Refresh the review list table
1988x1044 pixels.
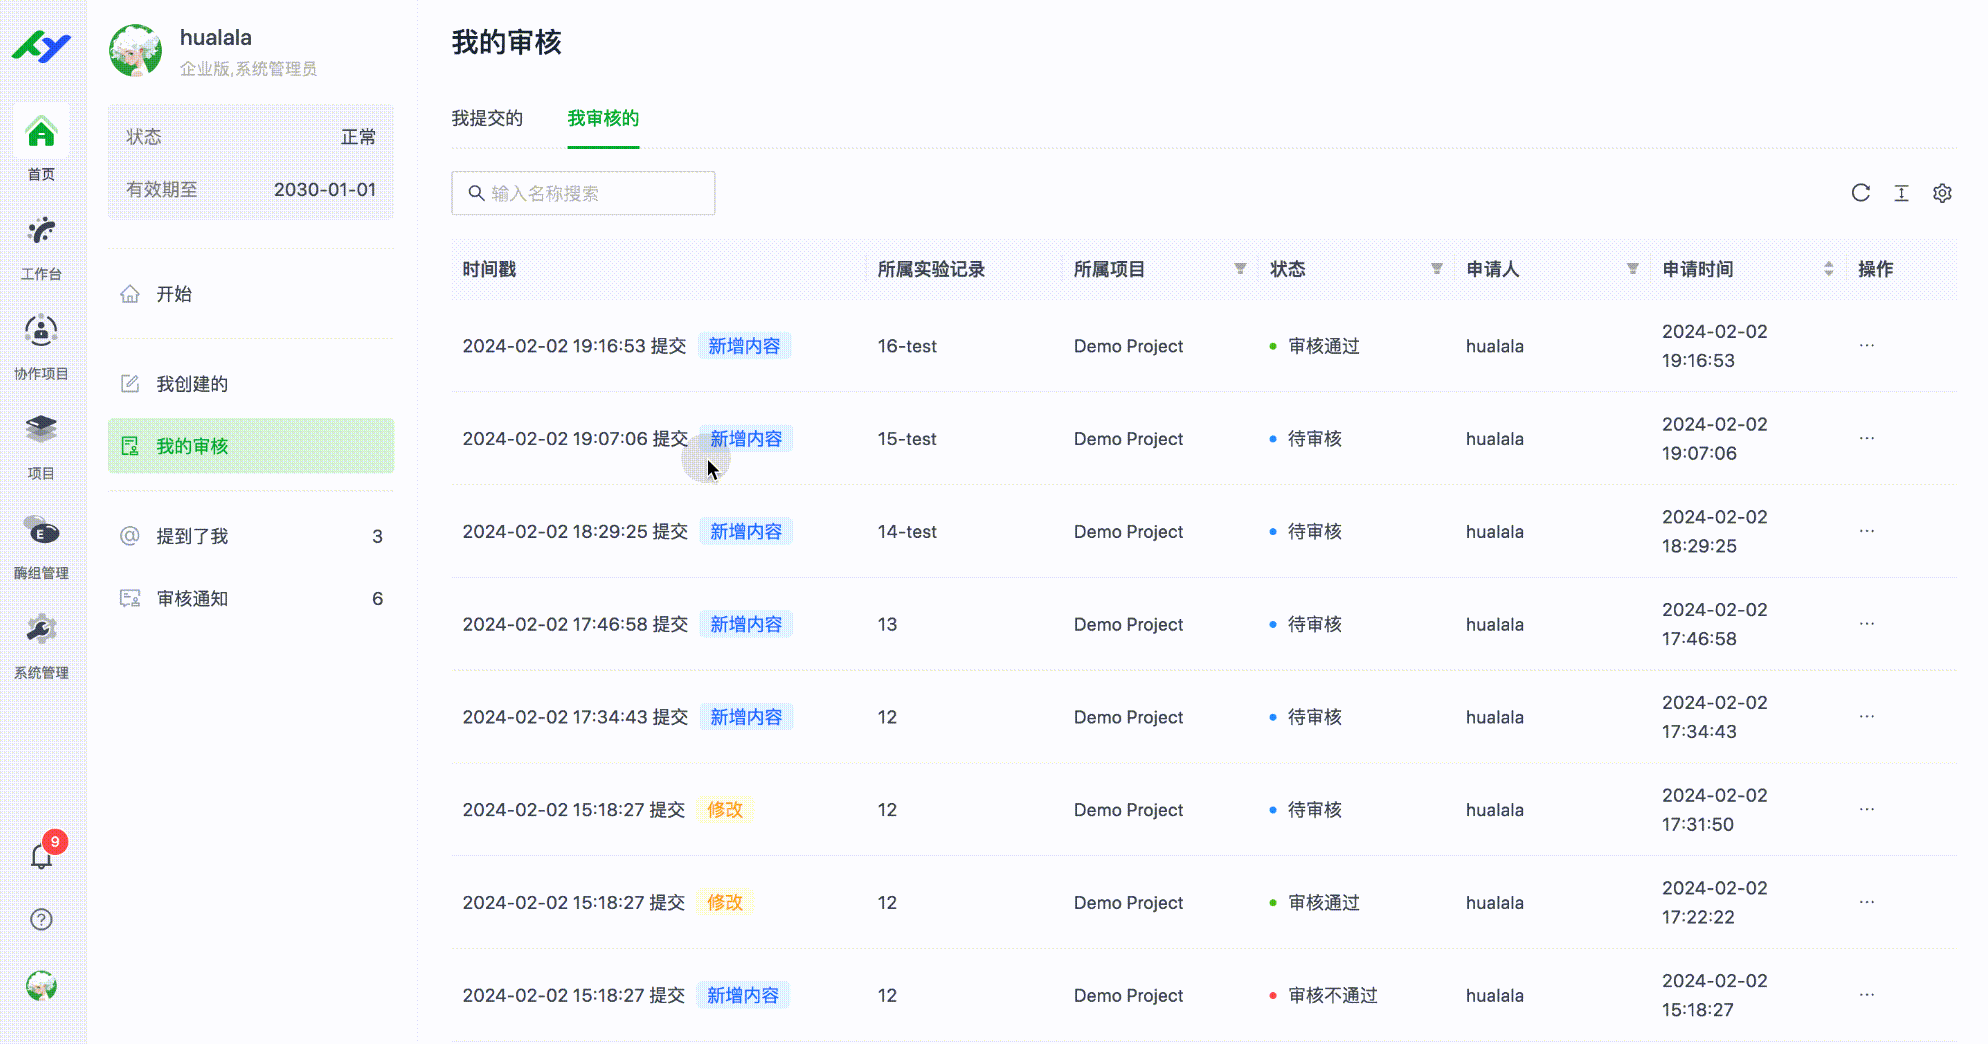[1860, 193]
